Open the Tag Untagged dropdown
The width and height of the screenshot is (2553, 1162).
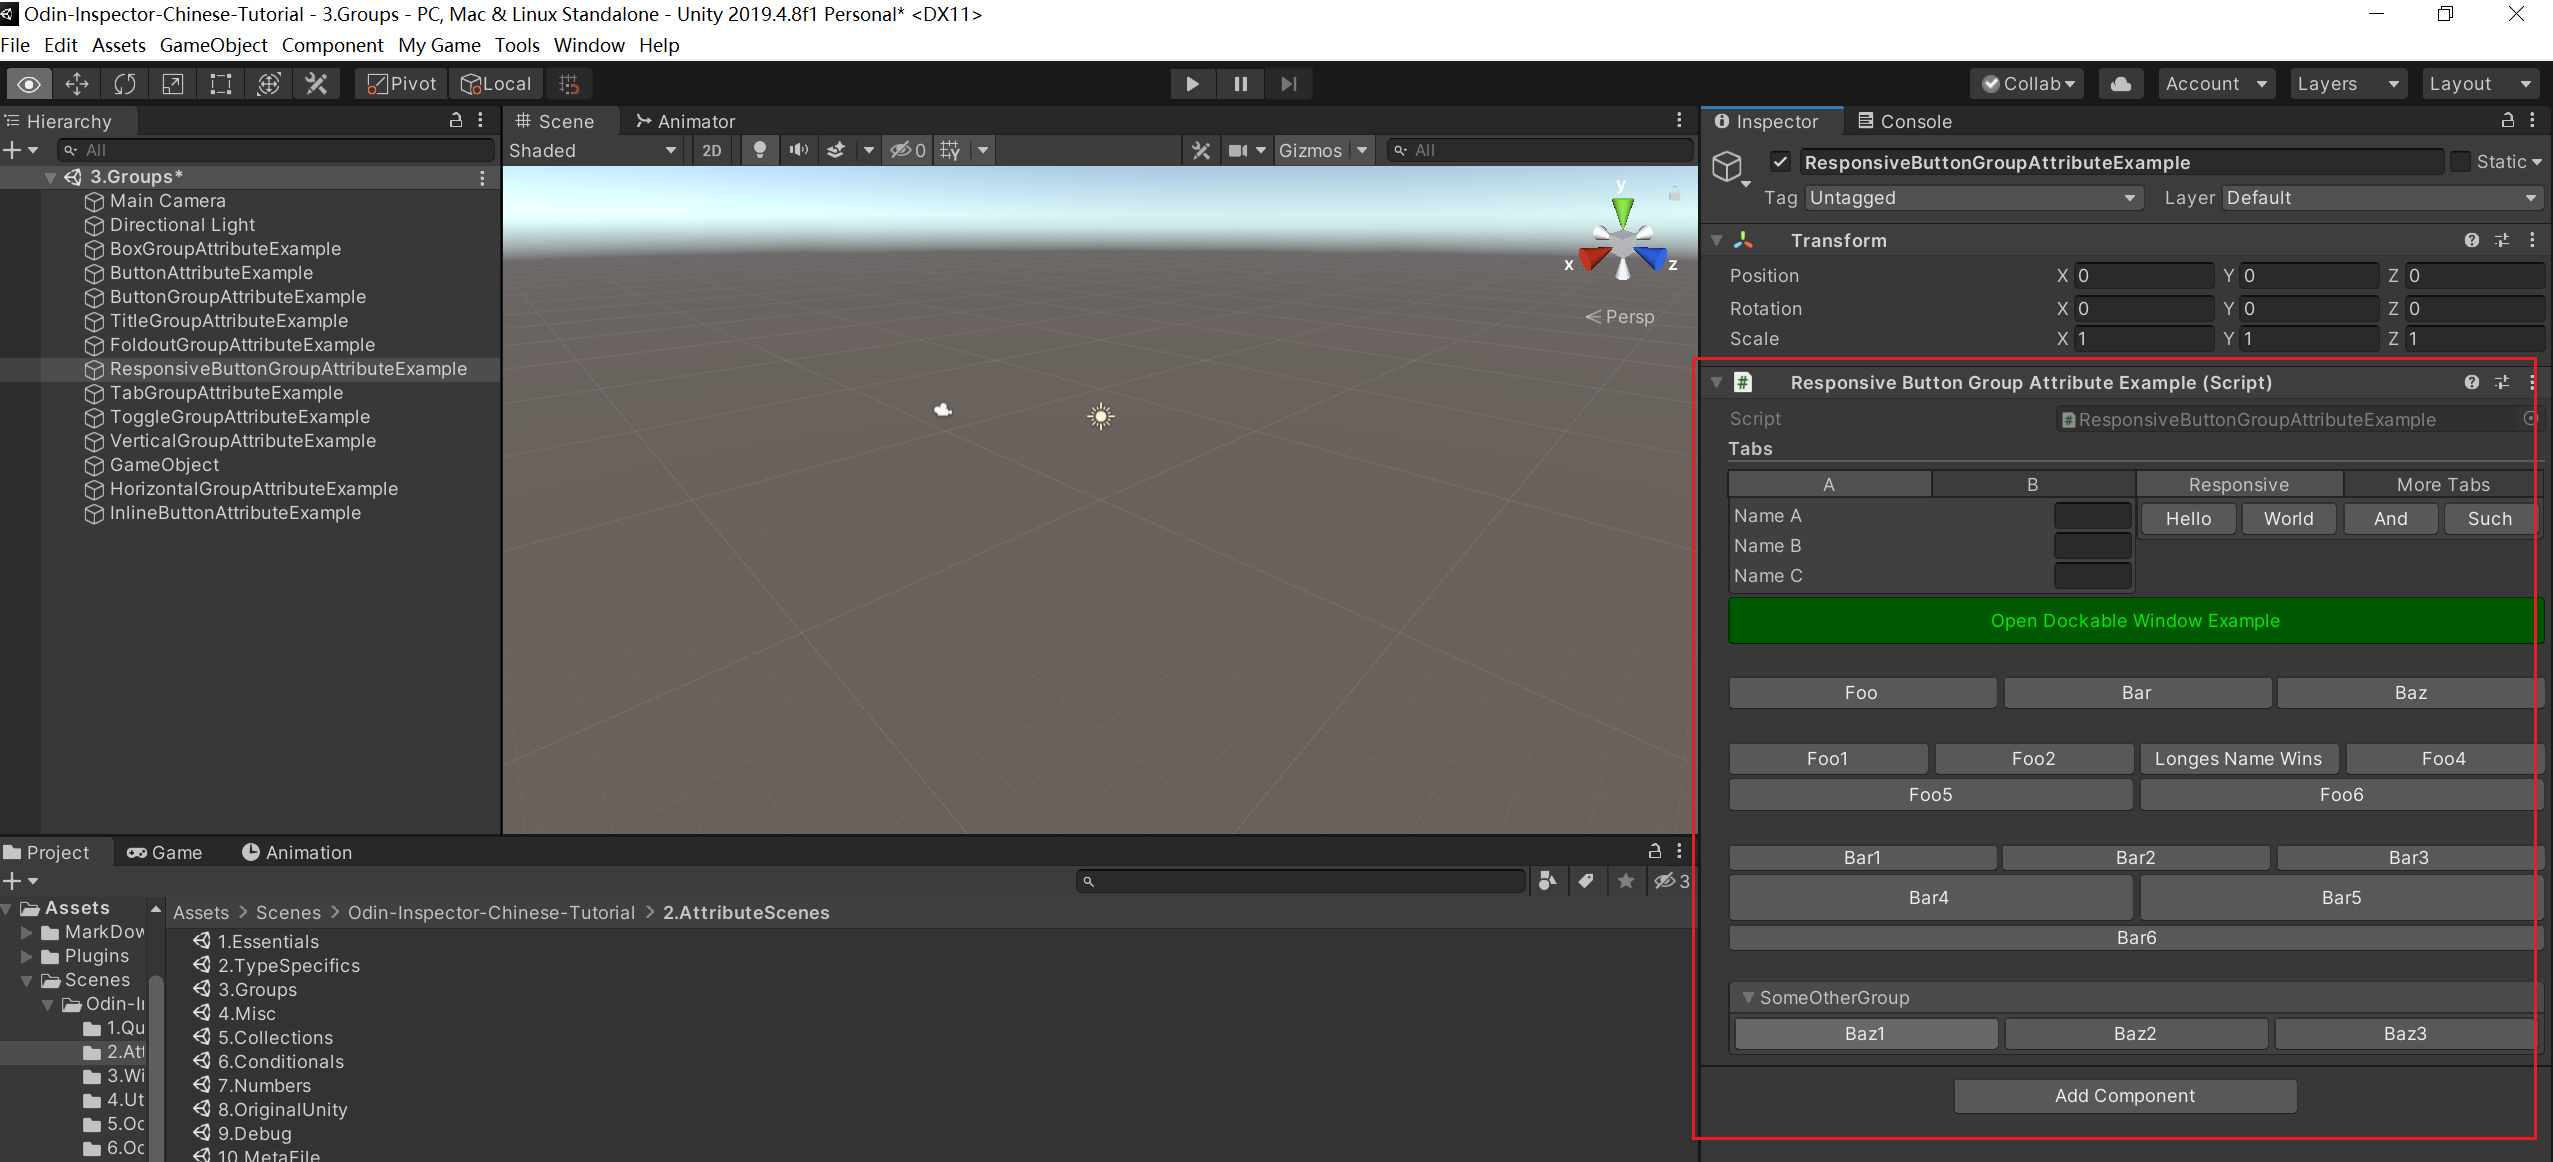pos(1972,198)
